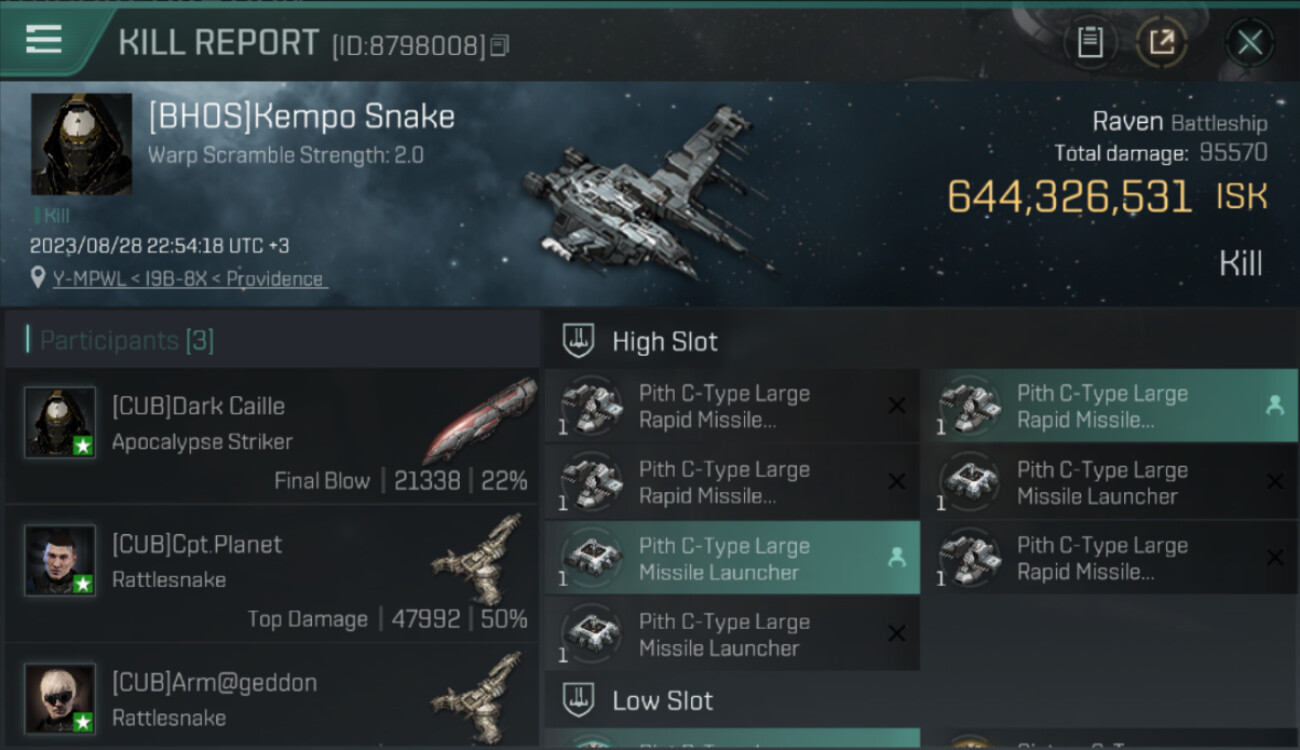The image size is (1300, 750).
Task: Share the kill report externally
Action: click(1162, 42)
